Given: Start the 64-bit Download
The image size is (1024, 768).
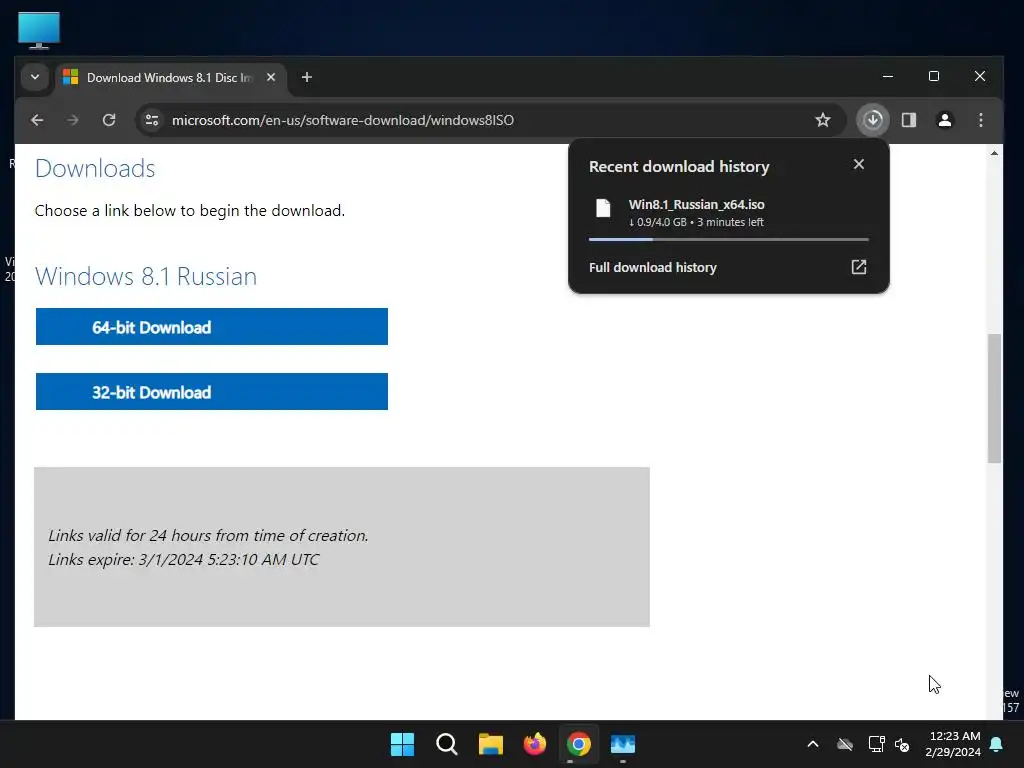Looking at the screenshot, I should [212, 327].
